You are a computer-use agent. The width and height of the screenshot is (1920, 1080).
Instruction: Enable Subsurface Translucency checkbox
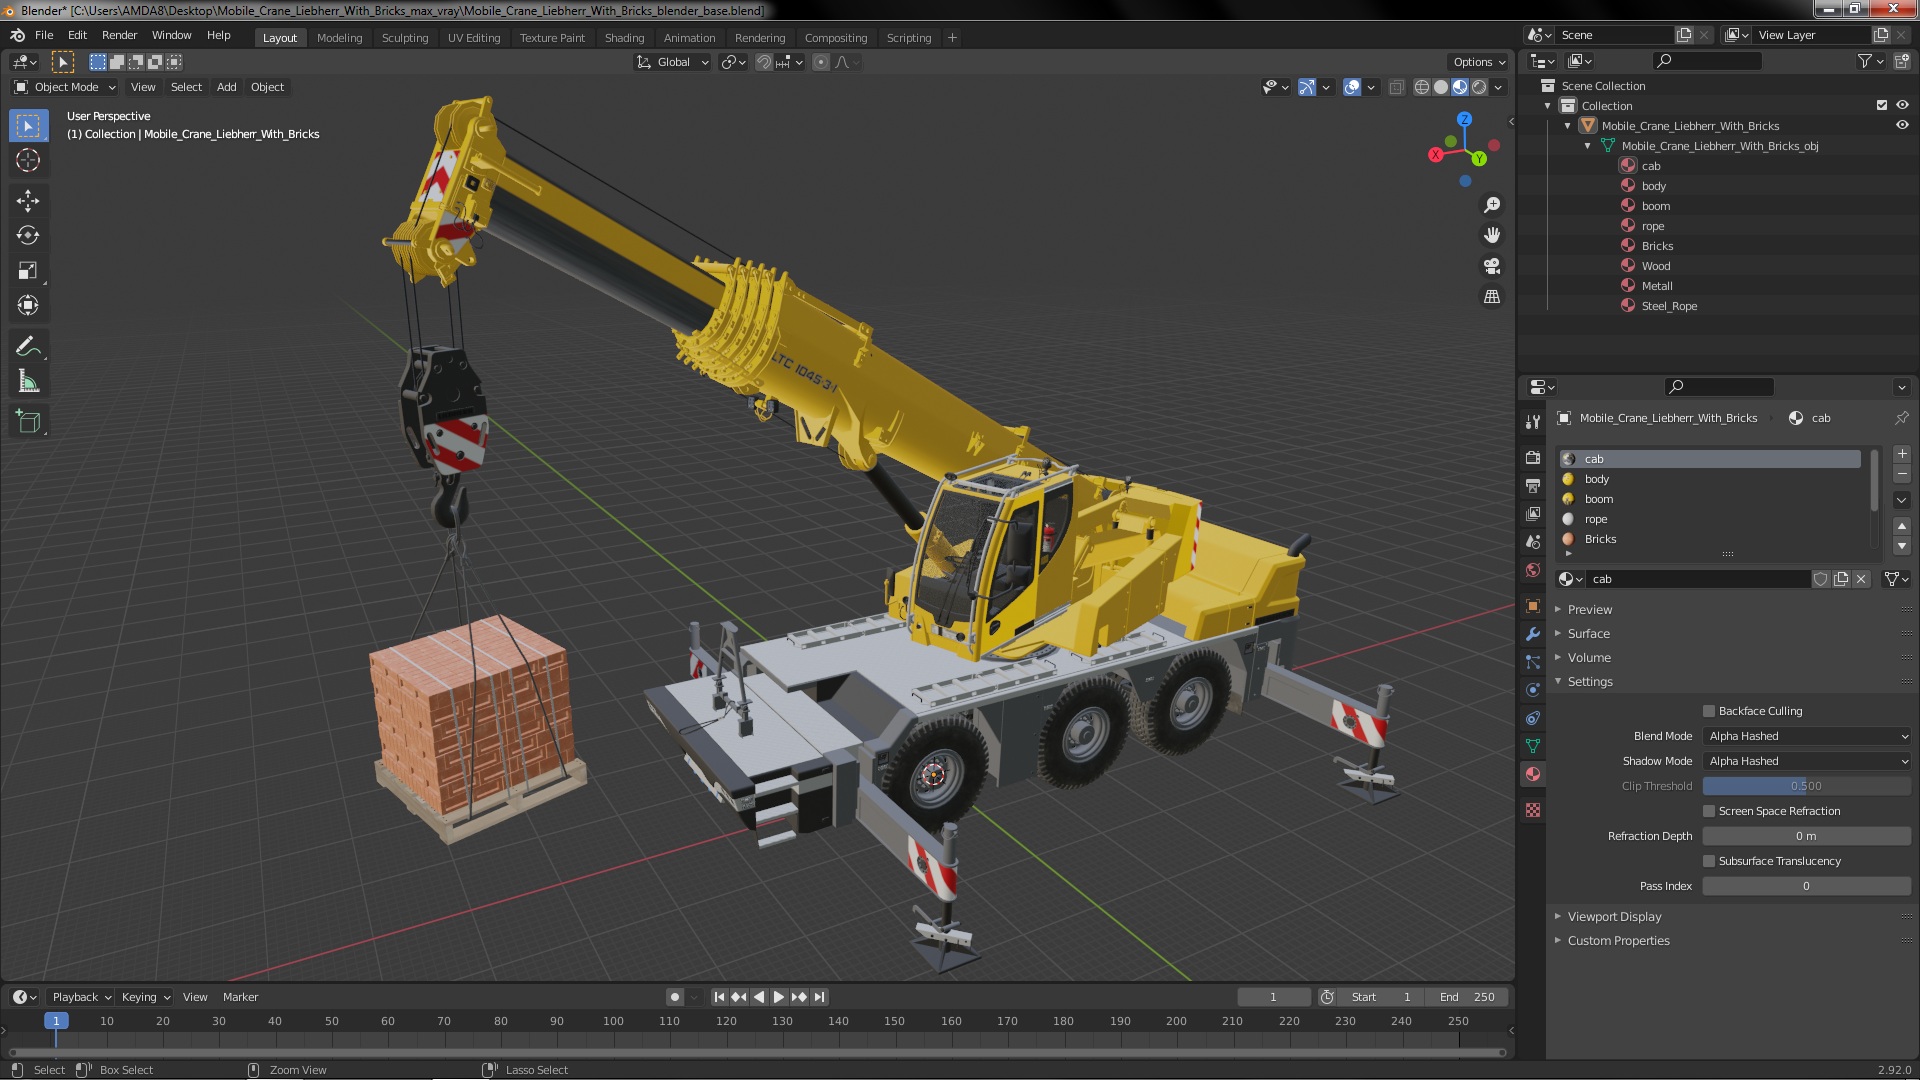tap(1709, 861)
